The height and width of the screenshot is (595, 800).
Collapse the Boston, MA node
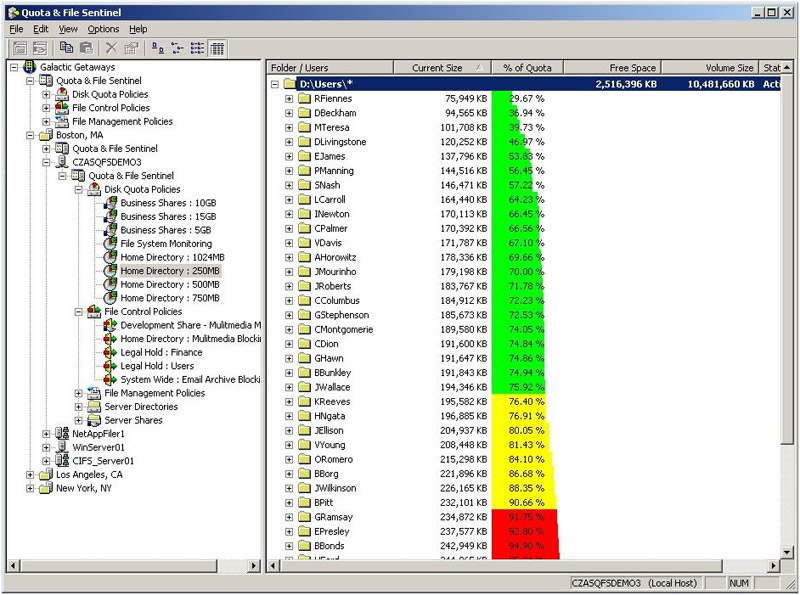click(x=30, y=135)
